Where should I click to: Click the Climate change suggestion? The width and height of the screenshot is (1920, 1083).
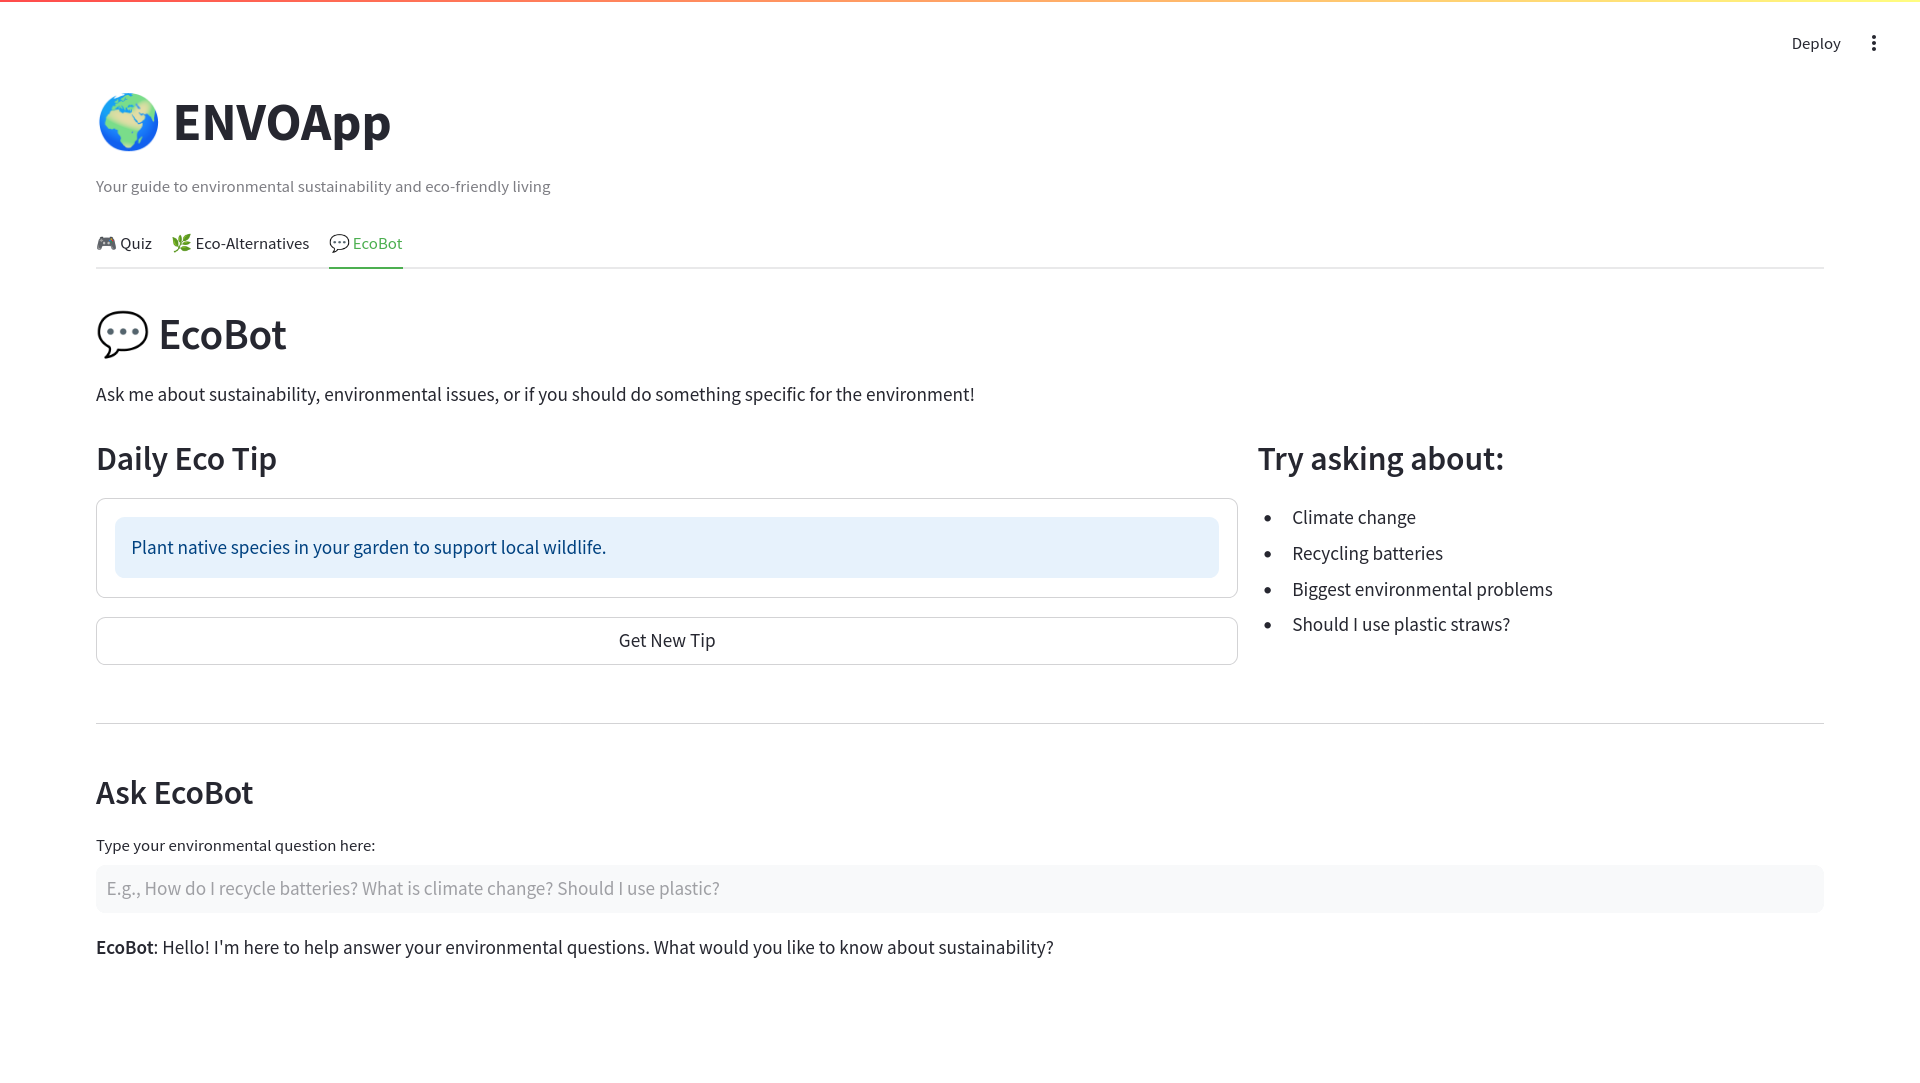(1353, 517)
